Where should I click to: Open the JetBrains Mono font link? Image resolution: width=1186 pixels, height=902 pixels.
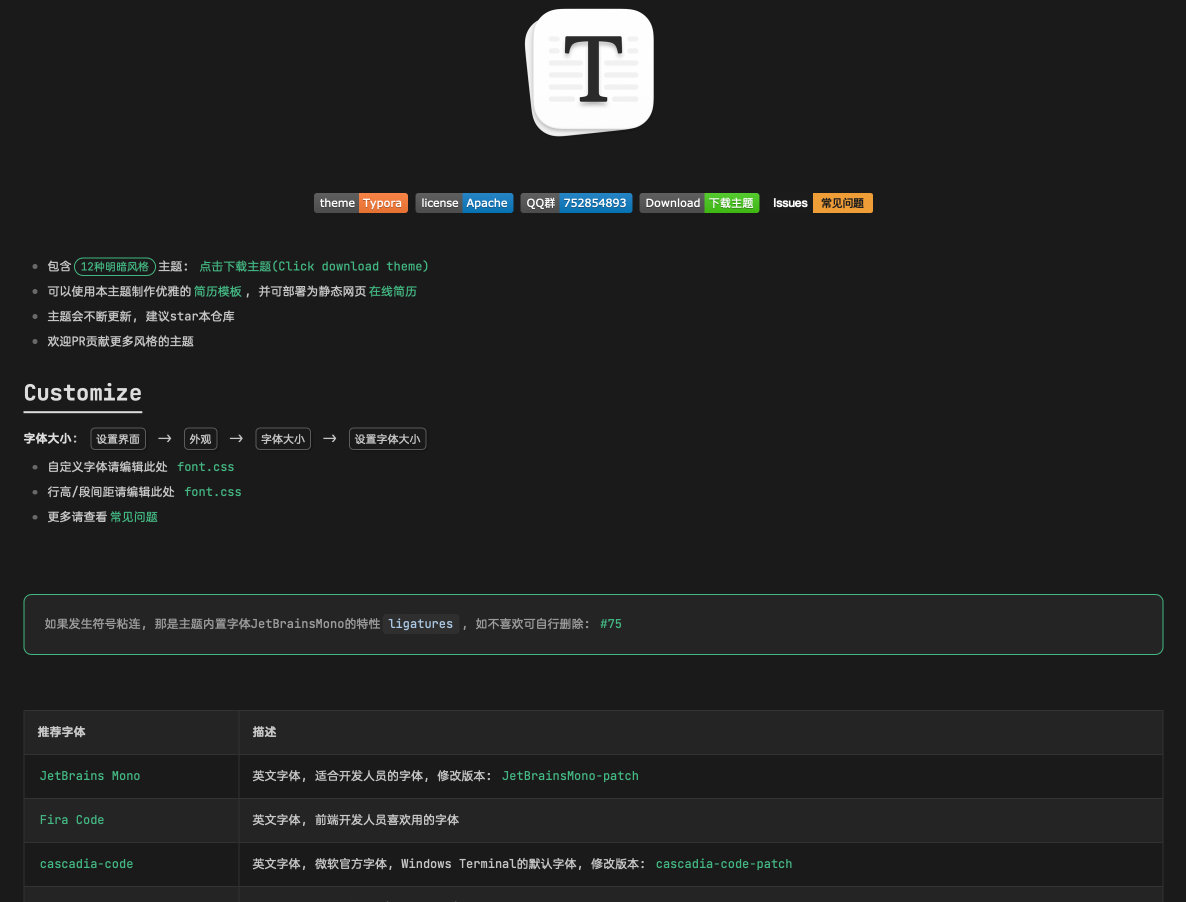[89, 775]
